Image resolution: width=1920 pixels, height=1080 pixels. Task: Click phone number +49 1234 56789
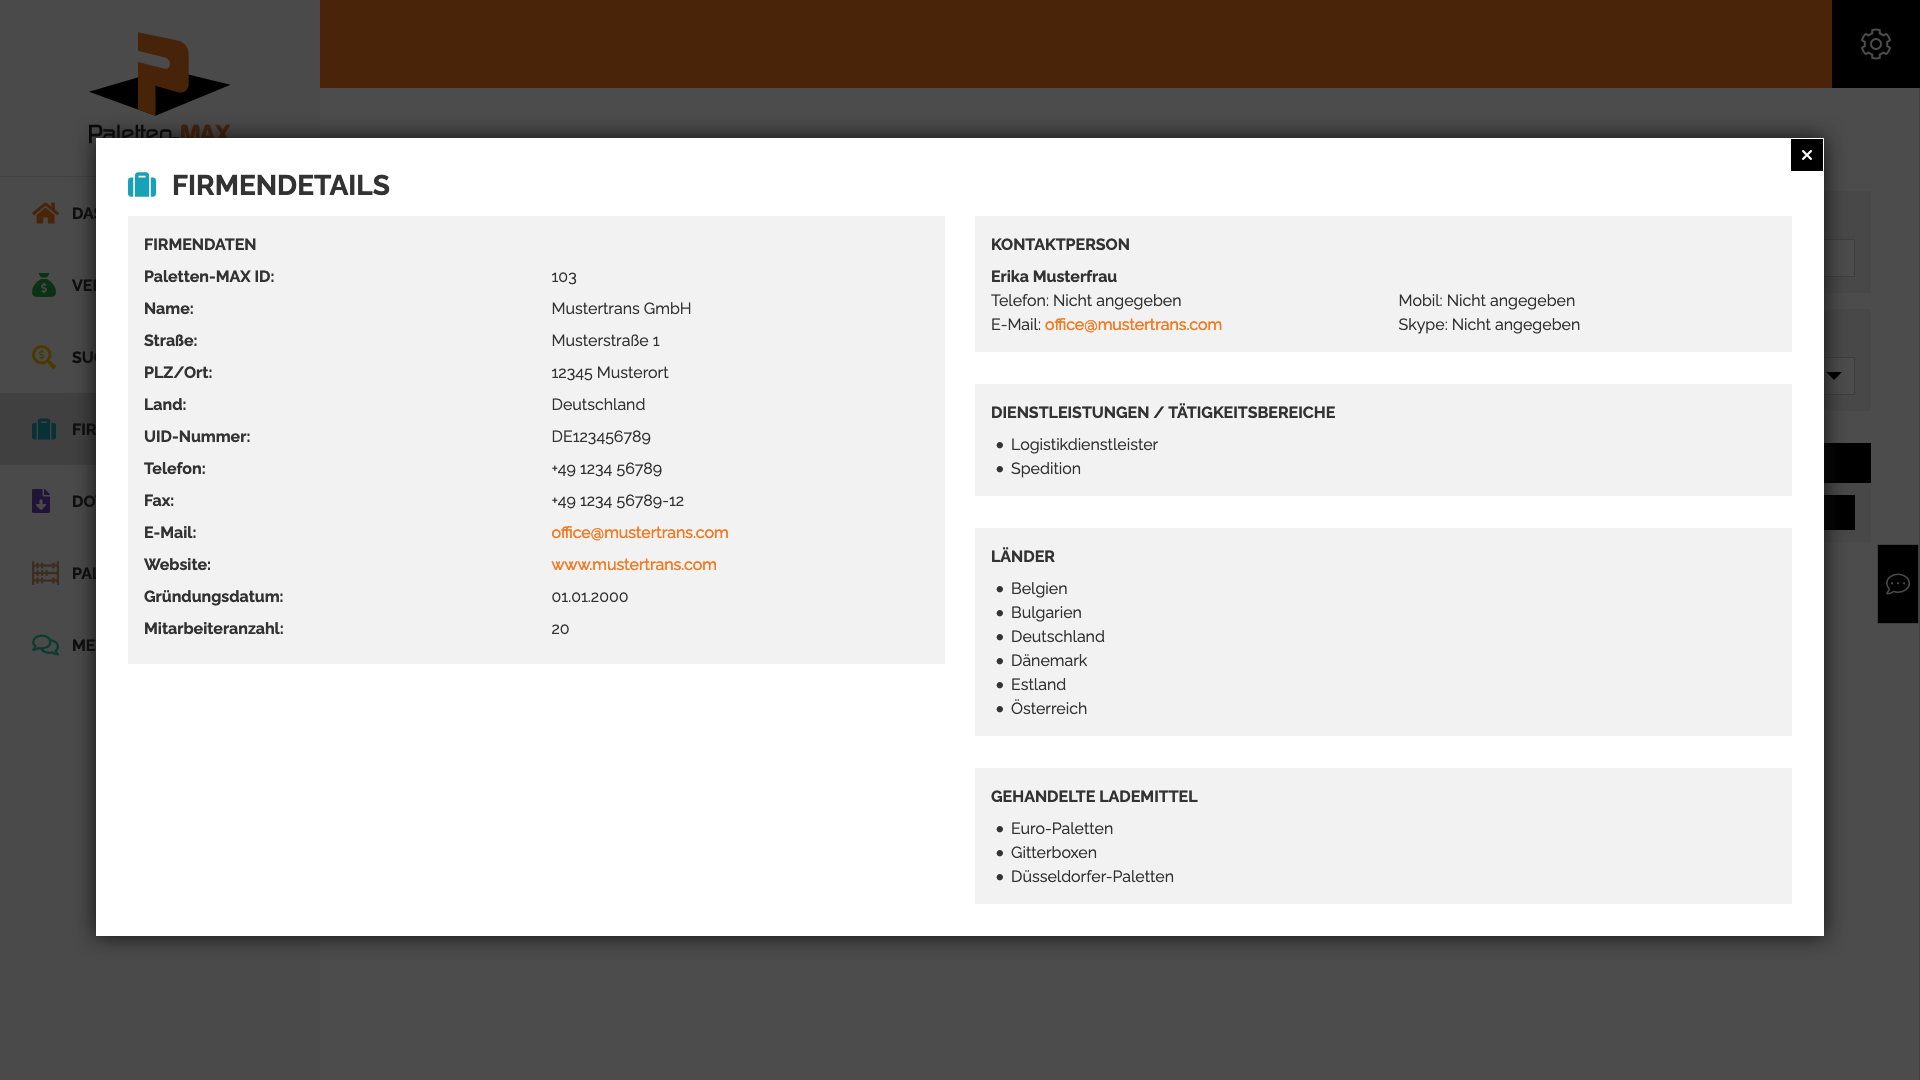[606, 469]
